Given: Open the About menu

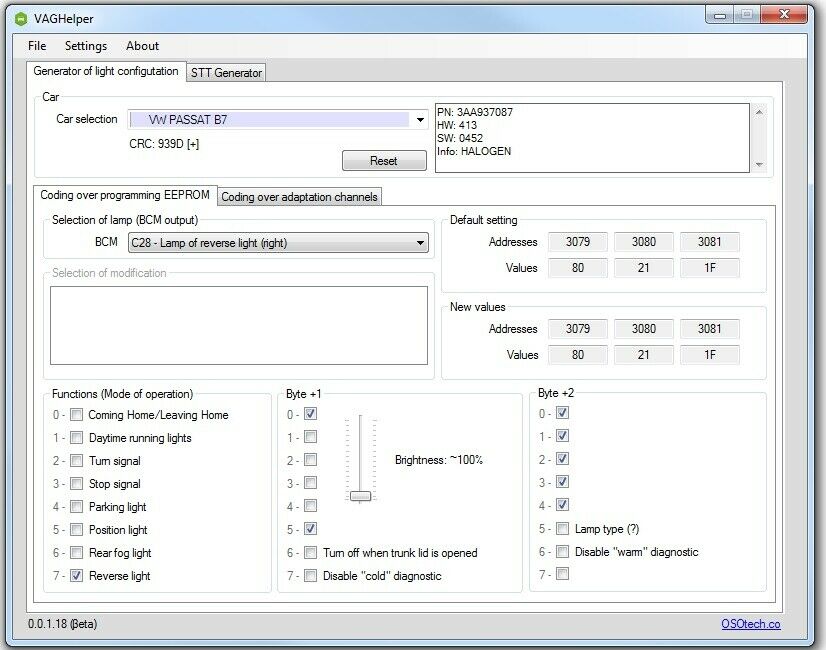Looking at the screenshot, I should click(x=142, y=46).
